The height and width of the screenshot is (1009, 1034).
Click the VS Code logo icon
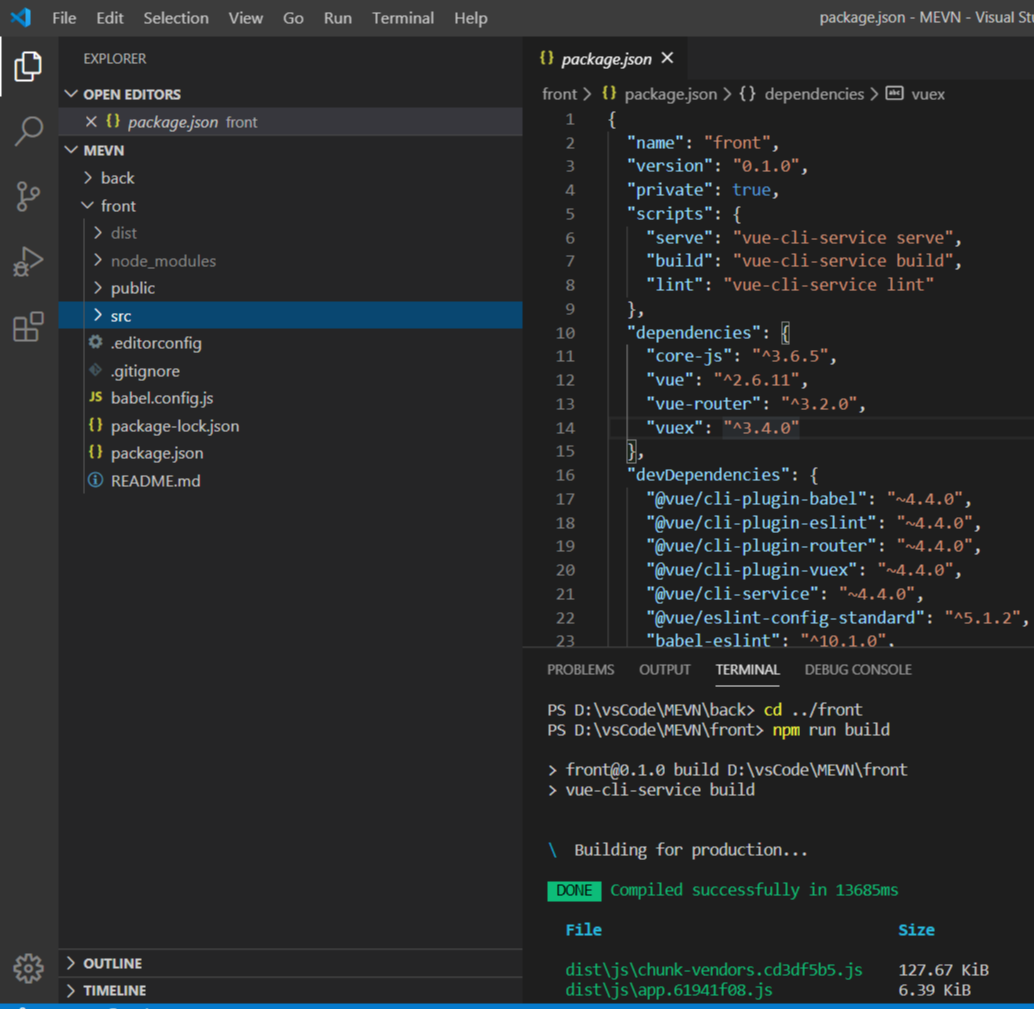[21, 17]
